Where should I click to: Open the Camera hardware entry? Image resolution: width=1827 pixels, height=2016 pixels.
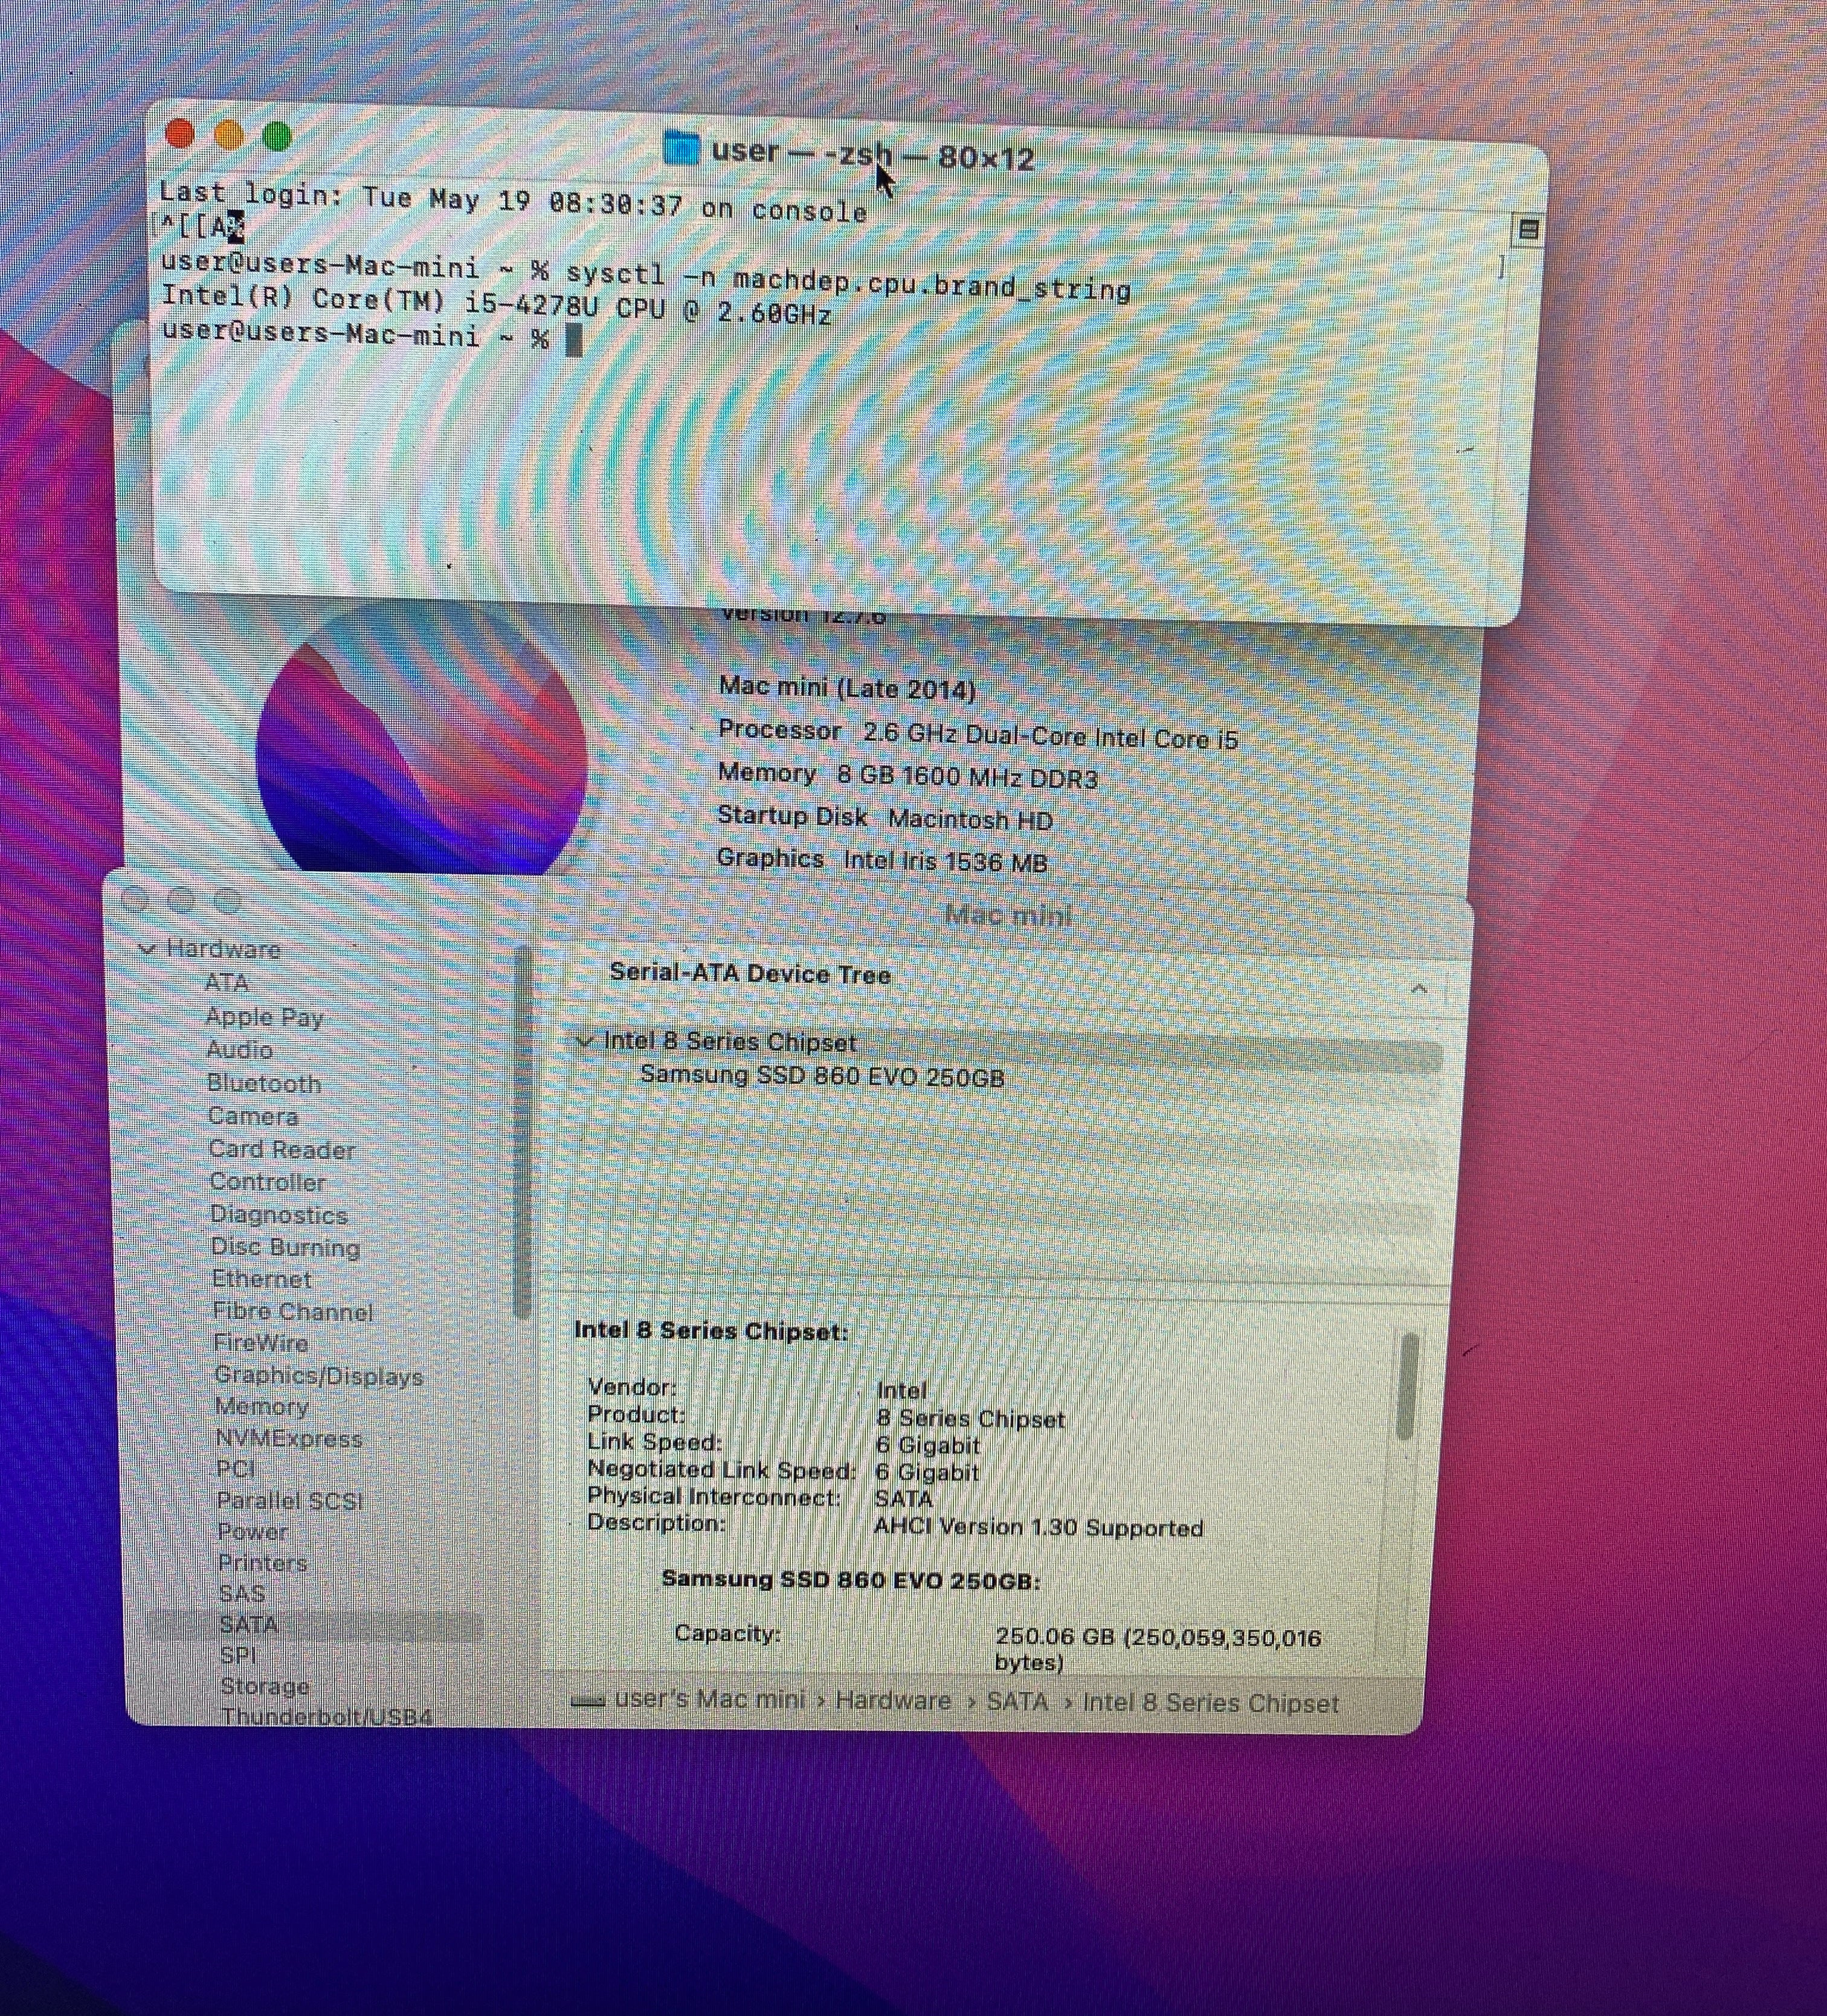click(253, 1116)
